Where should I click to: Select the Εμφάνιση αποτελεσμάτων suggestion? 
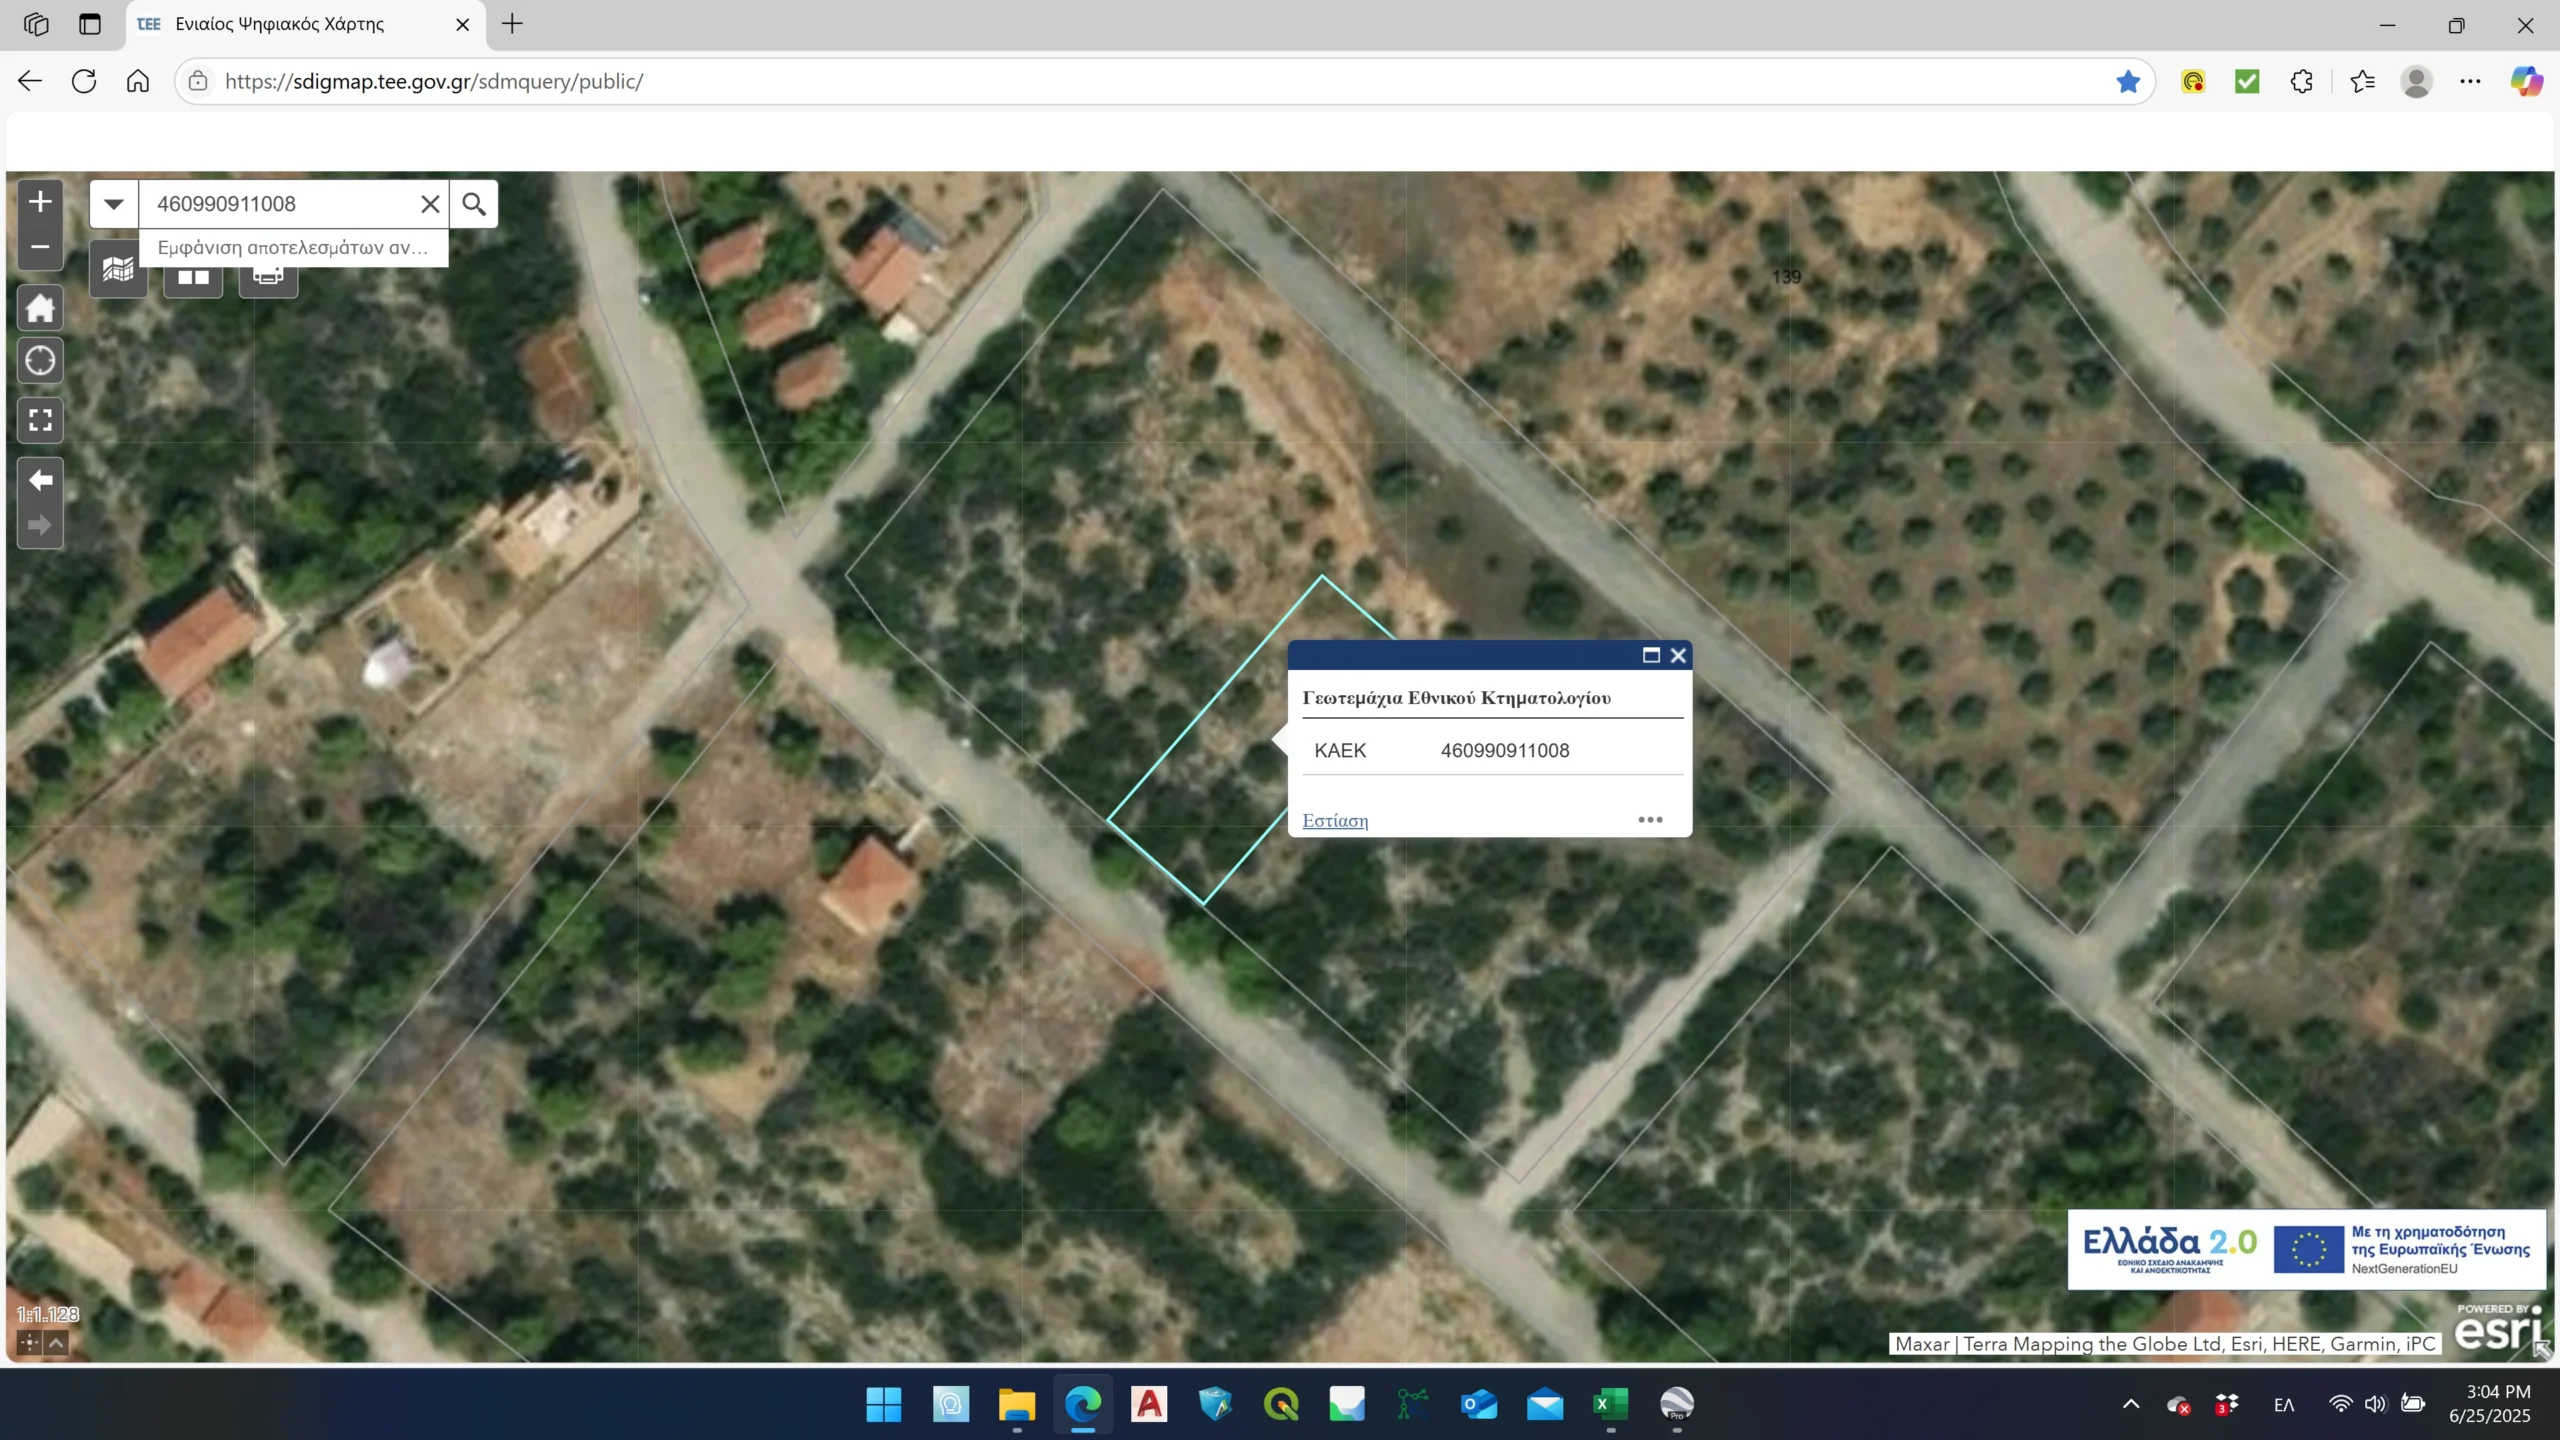291,247
